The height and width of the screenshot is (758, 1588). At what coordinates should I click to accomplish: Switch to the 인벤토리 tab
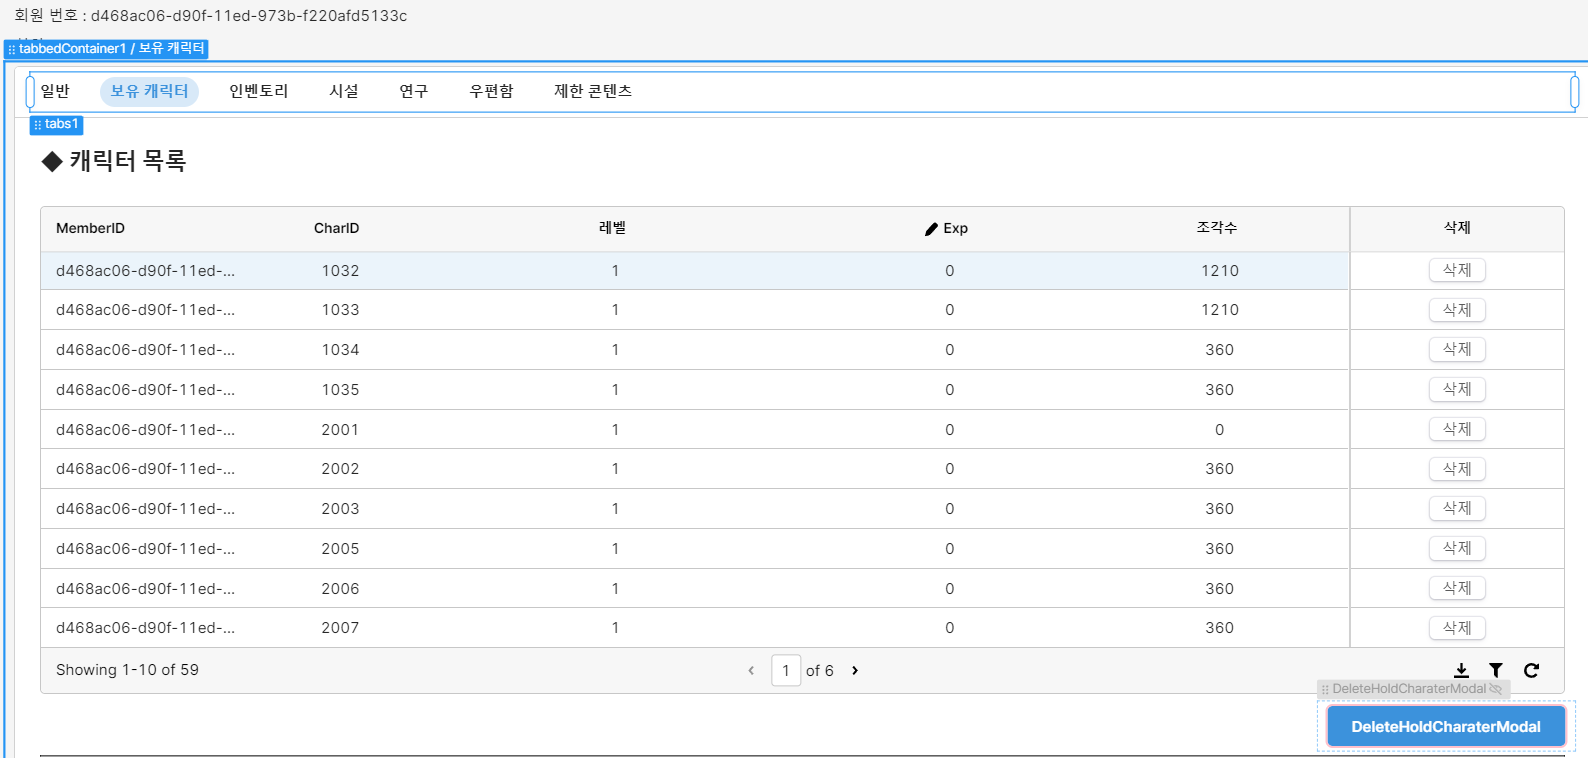259,91
